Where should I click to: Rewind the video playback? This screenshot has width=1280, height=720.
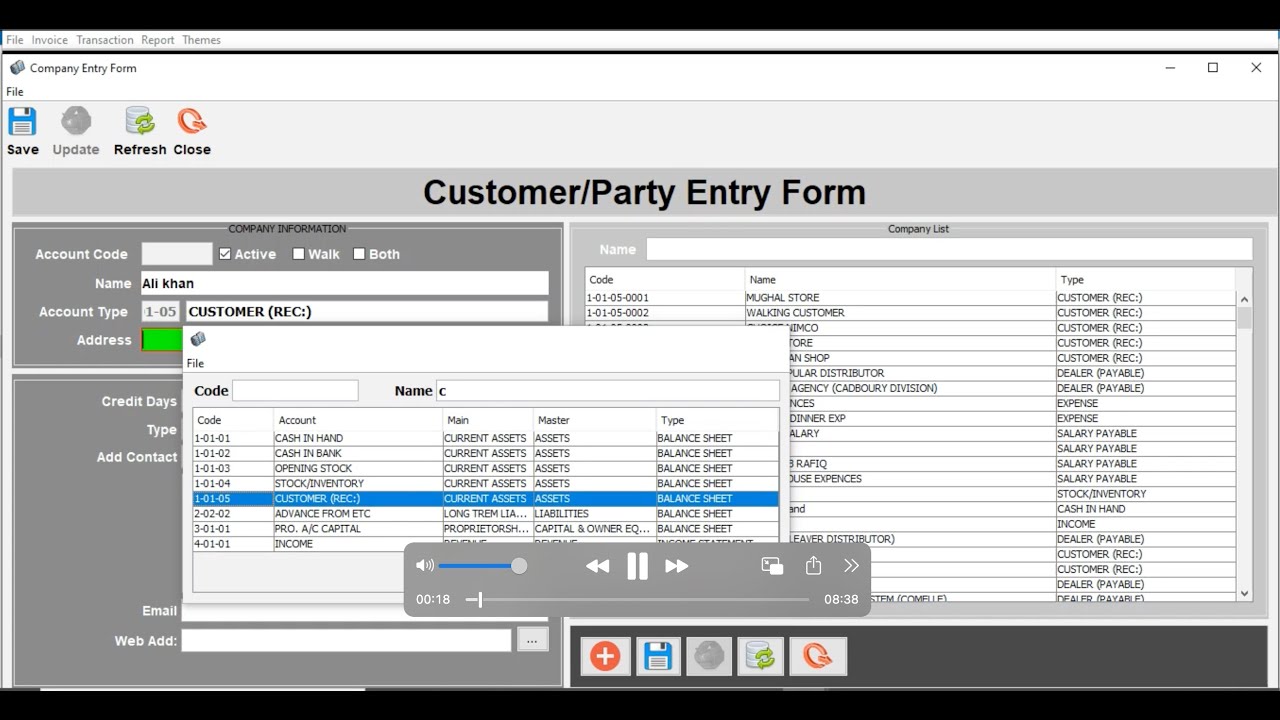pyautogui.click(x=597, y=566)
